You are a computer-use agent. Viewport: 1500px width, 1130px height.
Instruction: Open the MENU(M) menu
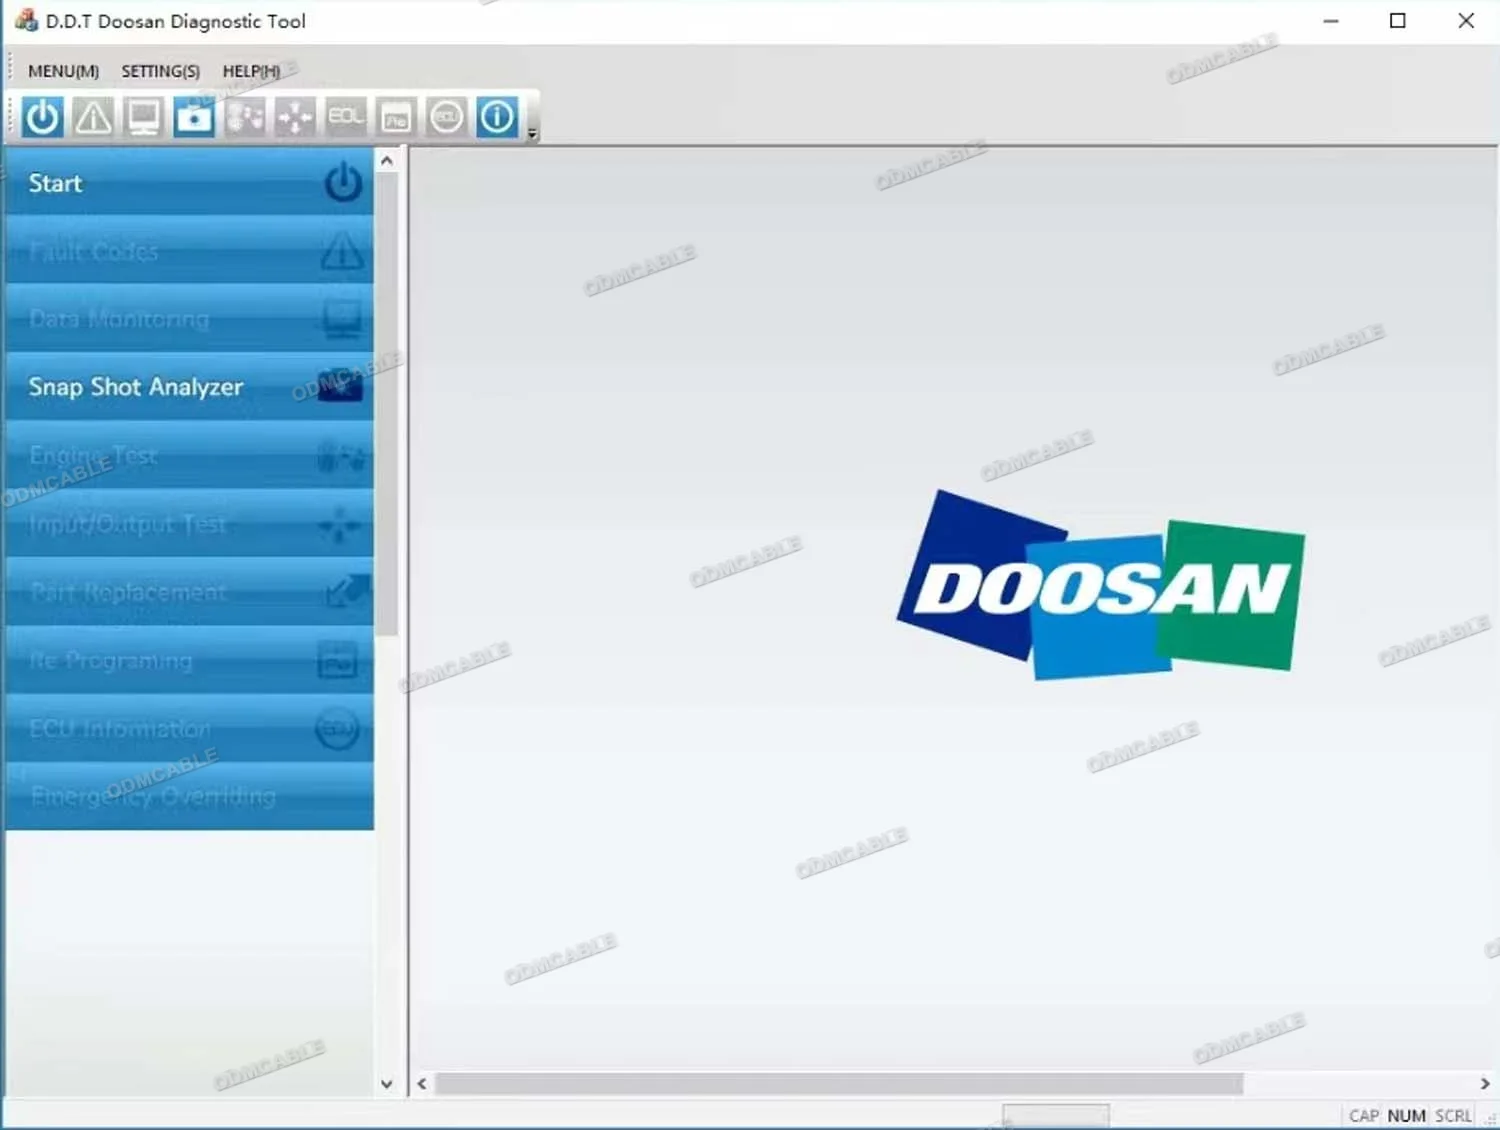tap(63, 71)
